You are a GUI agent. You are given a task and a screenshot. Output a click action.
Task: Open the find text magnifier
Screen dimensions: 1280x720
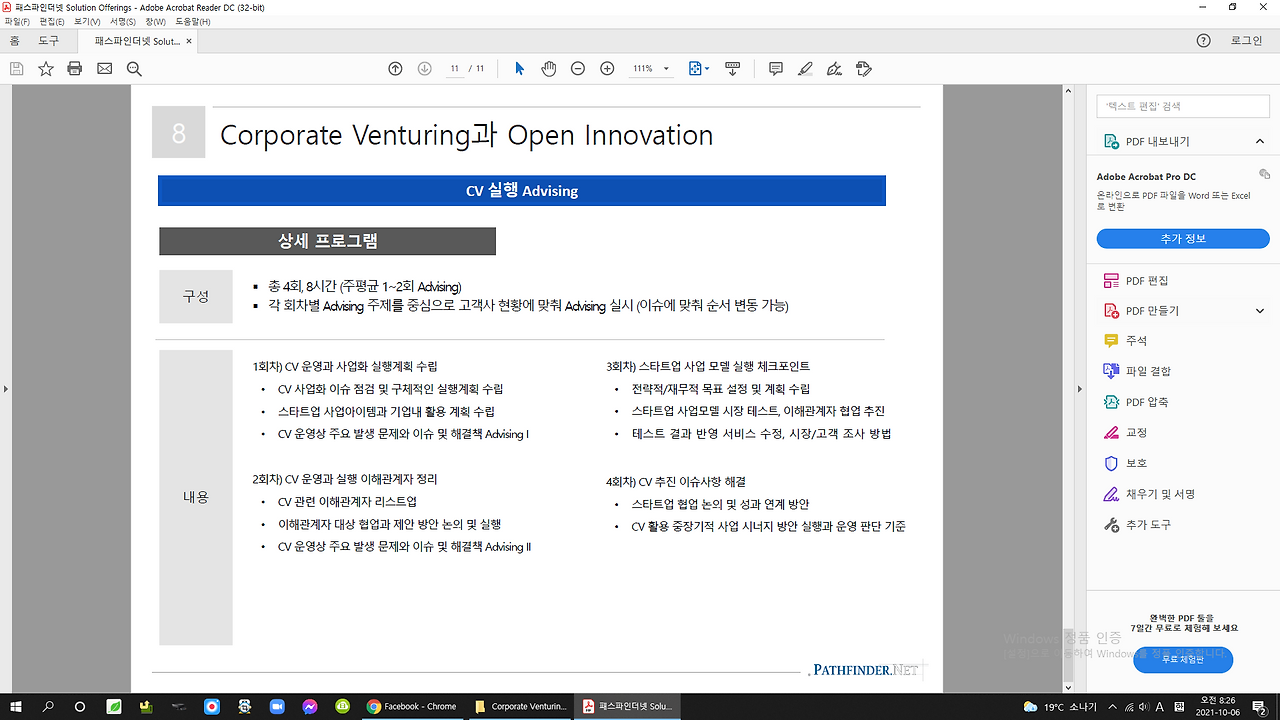pos(134,69)
